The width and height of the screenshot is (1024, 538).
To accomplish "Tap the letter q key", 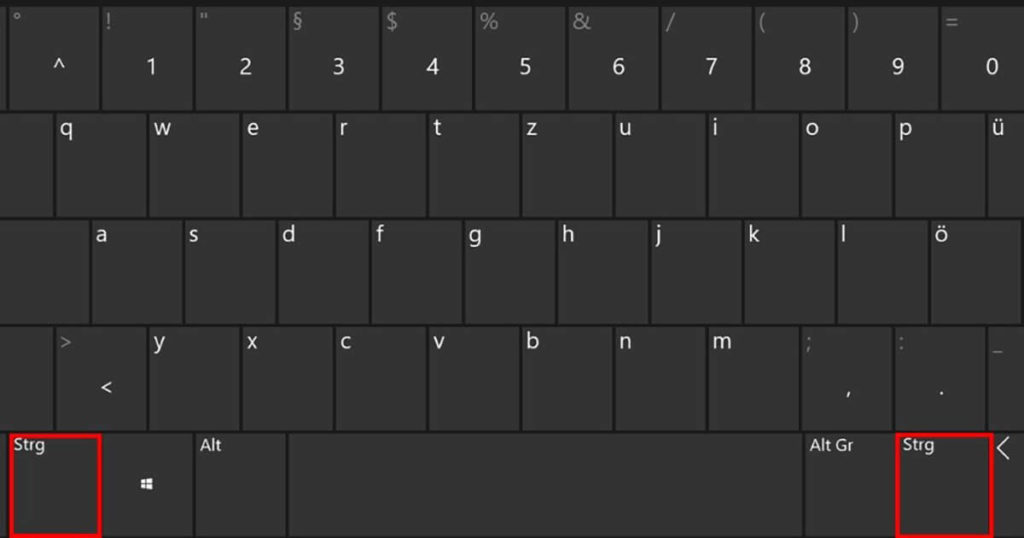I will coord(101,165).
